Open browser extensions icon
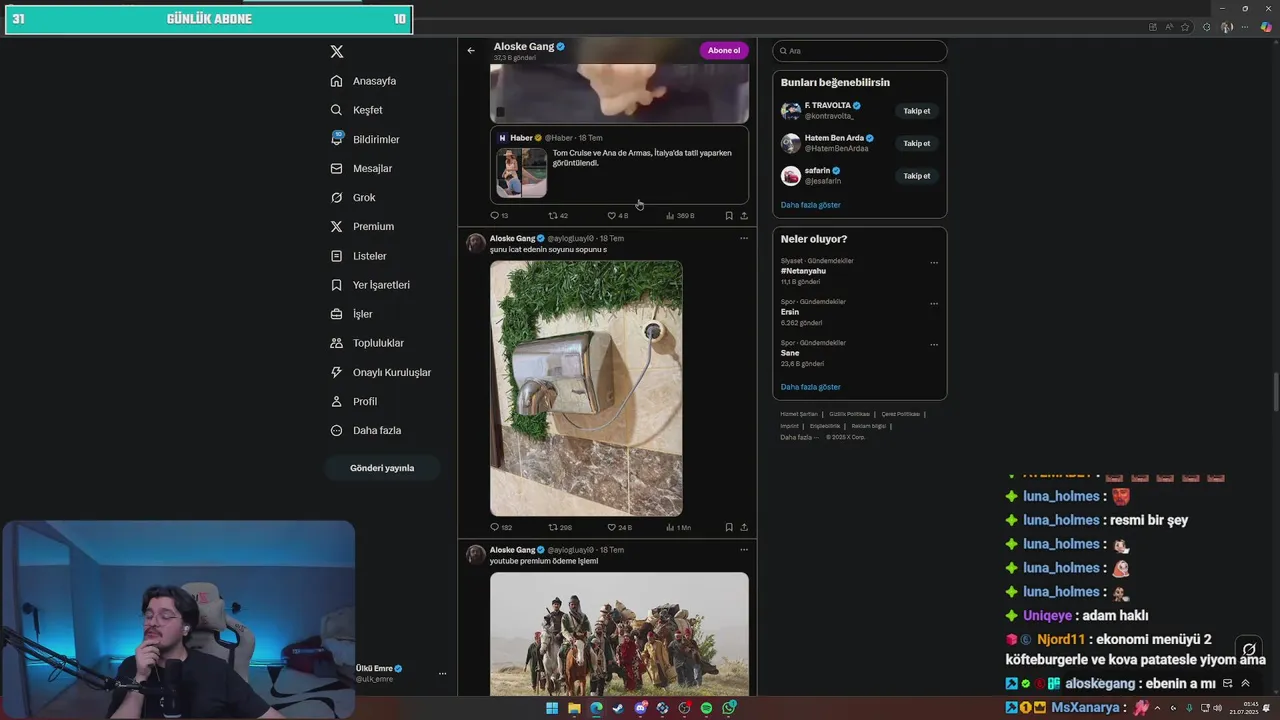Image resolution: width=1280 pixels, height=720 pixels. (x=1207, y=27)
